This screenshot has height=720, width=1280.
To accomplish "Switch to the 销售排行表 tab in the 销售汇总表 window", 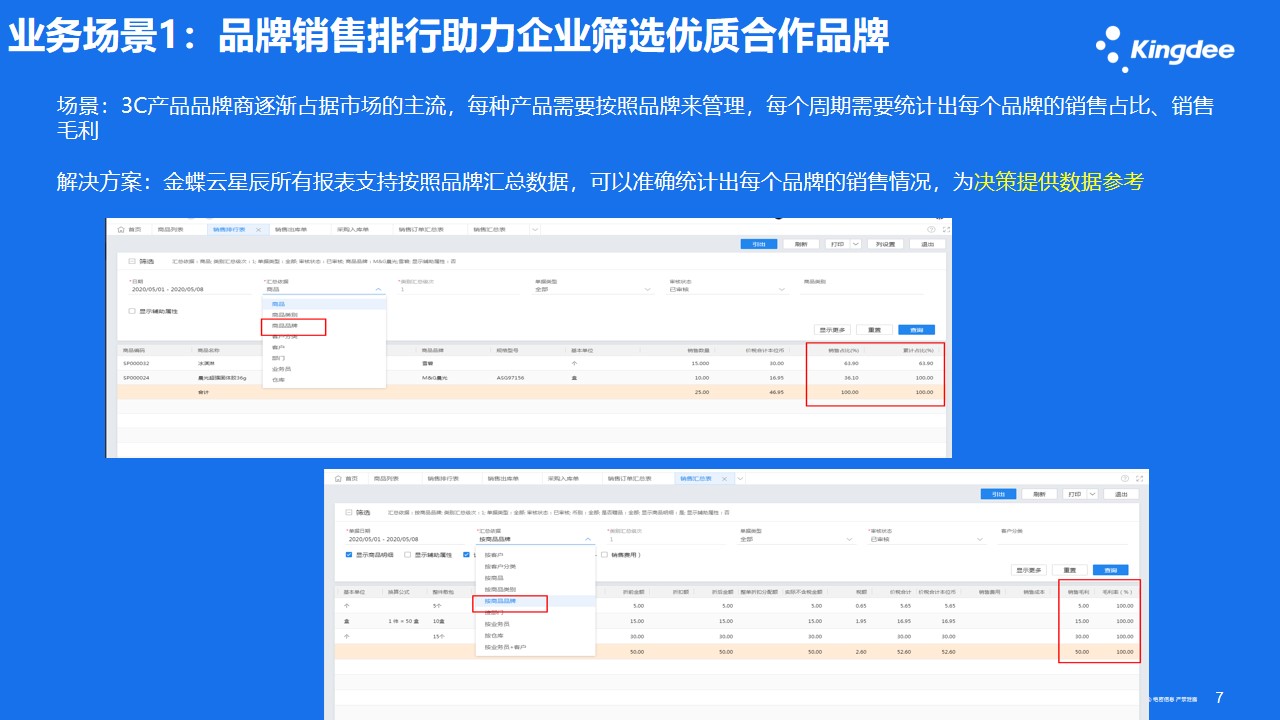I will (x=443, y=479).
